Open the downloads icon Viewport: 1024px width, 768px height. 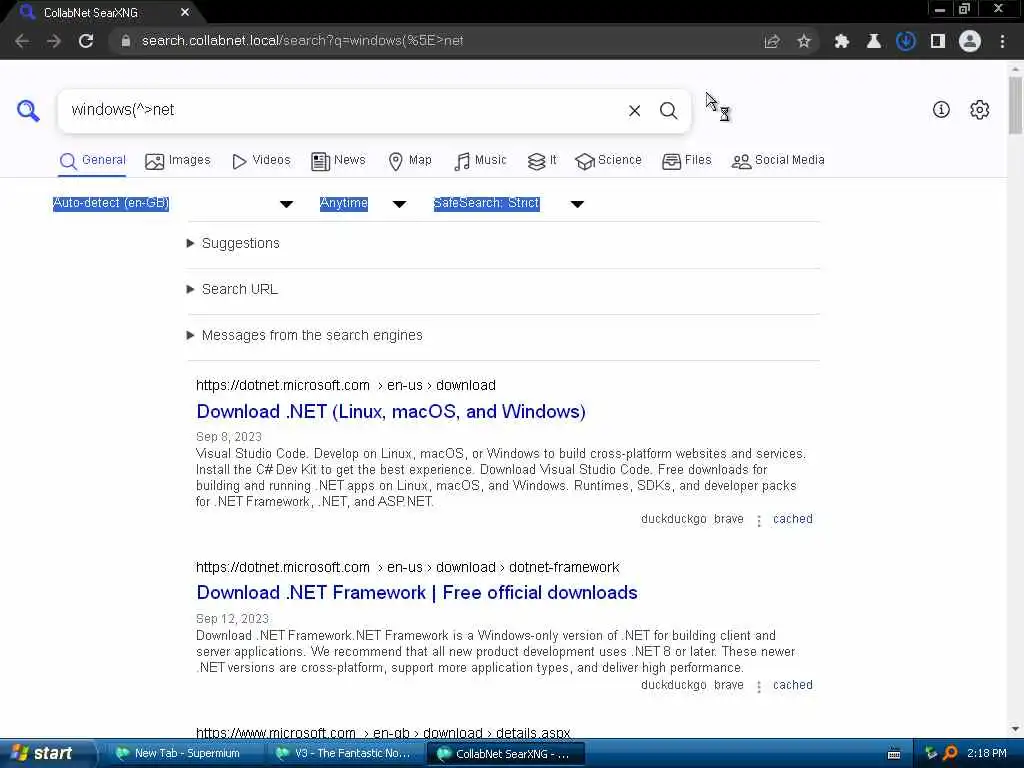click(x=905, y=41)
